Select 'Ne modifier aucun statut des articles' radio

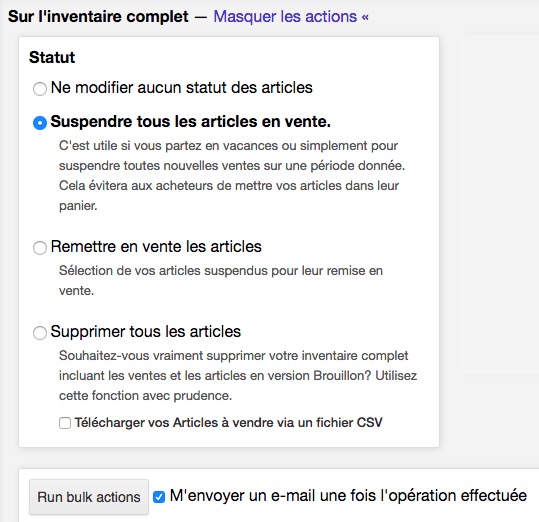pyautogui.click(x=40, y=89)
